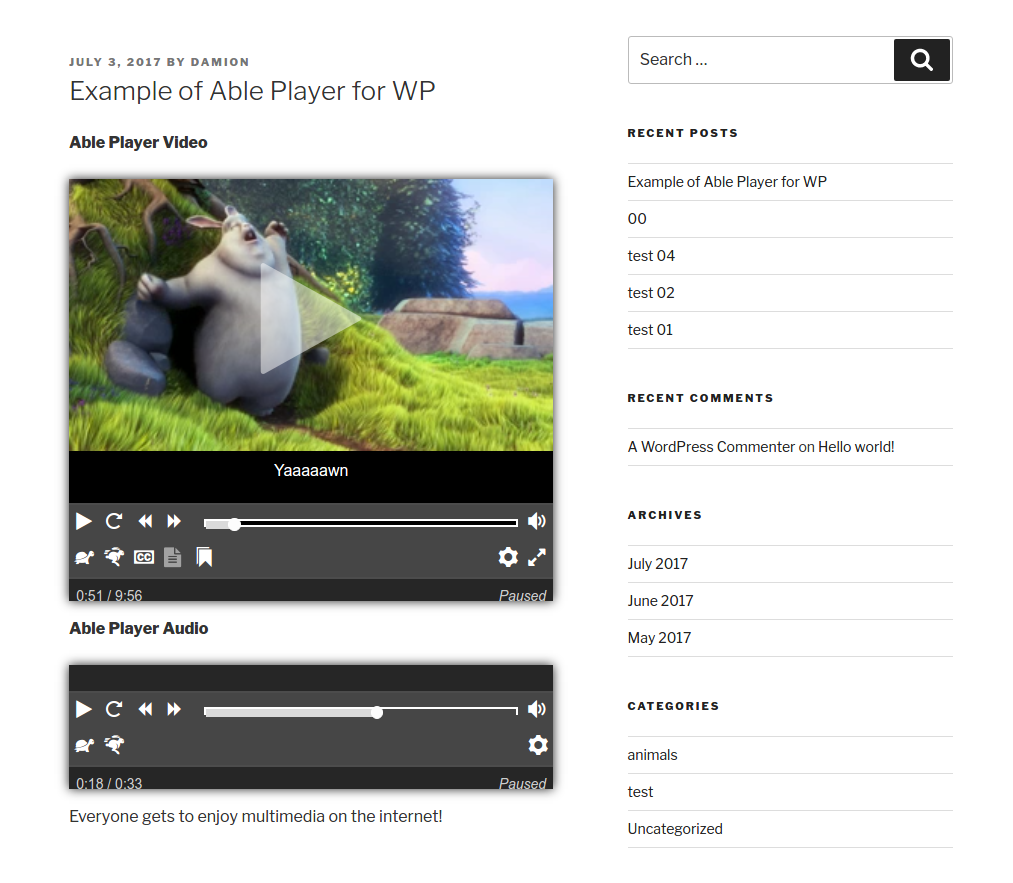Open the test category

click(x=640, y=792)
